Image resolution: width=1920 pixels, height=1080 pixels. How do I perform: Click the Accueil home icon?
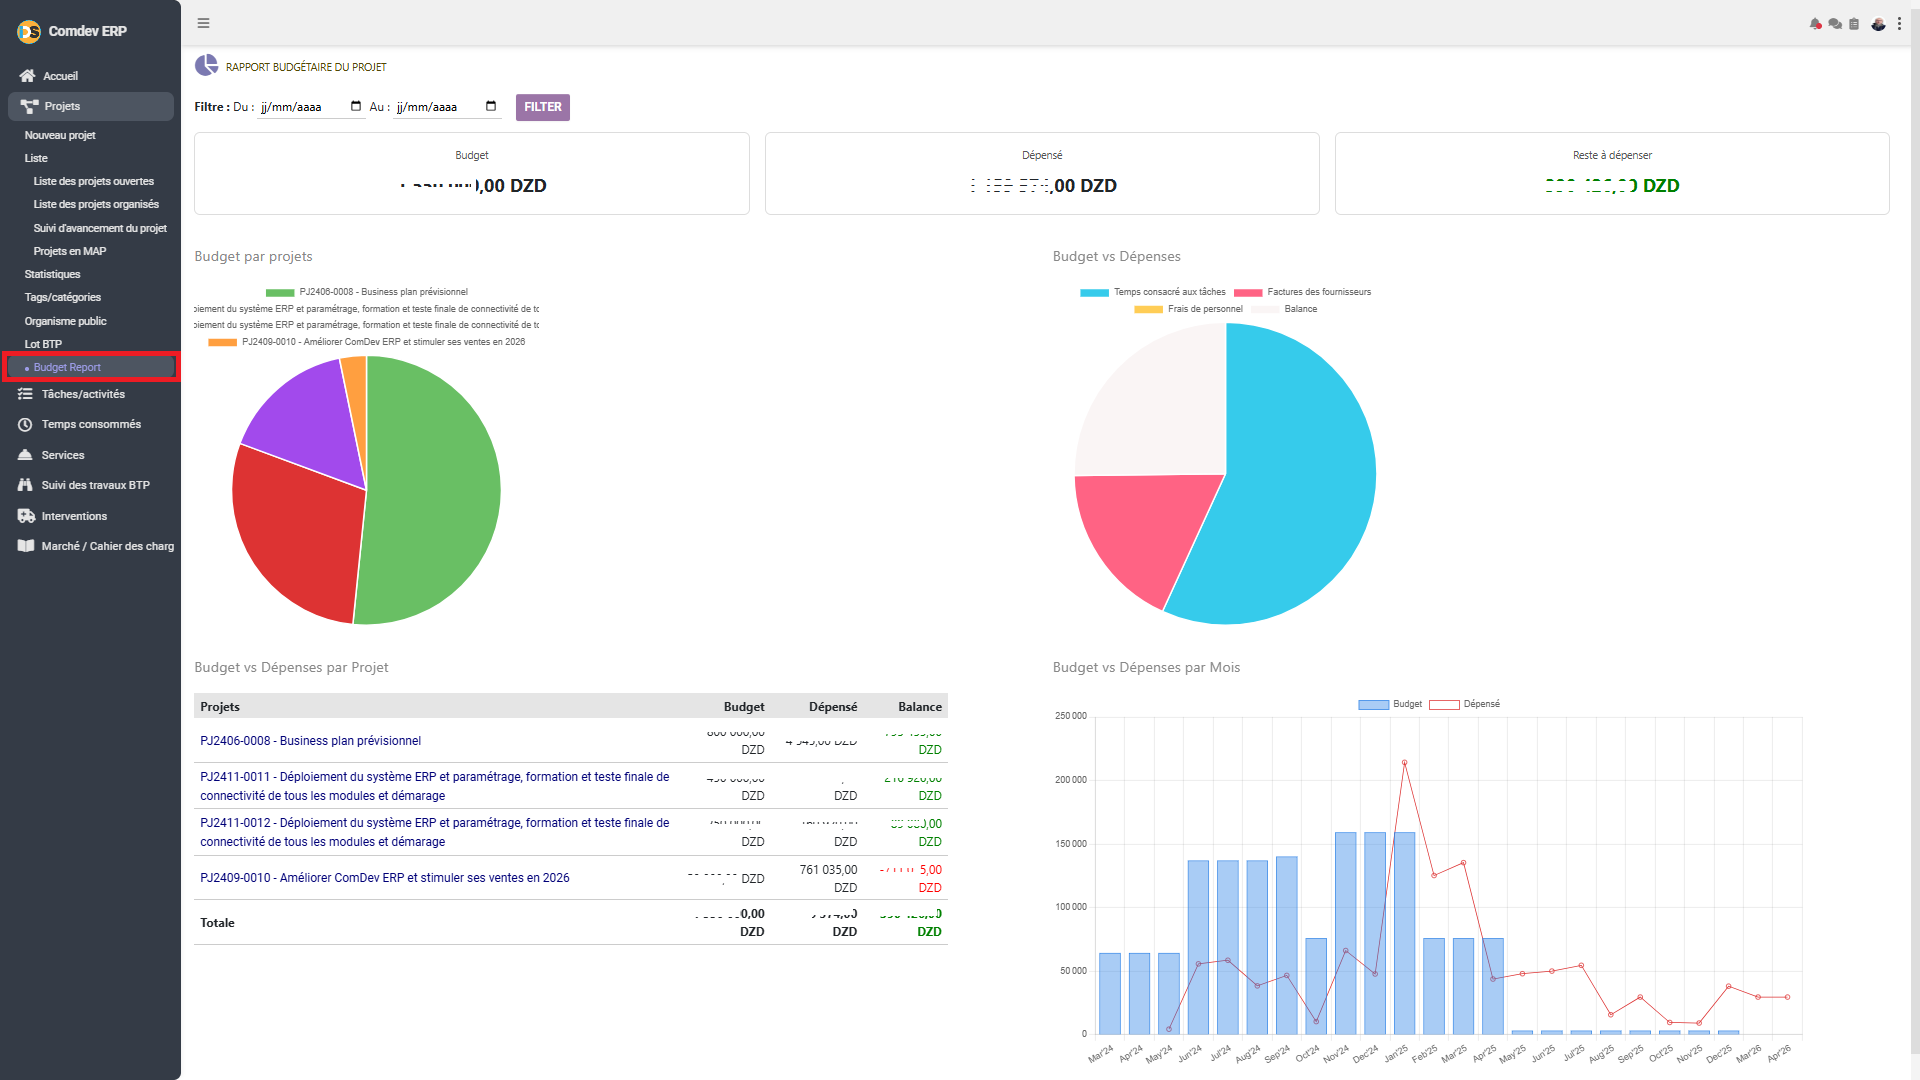[27, 76]
